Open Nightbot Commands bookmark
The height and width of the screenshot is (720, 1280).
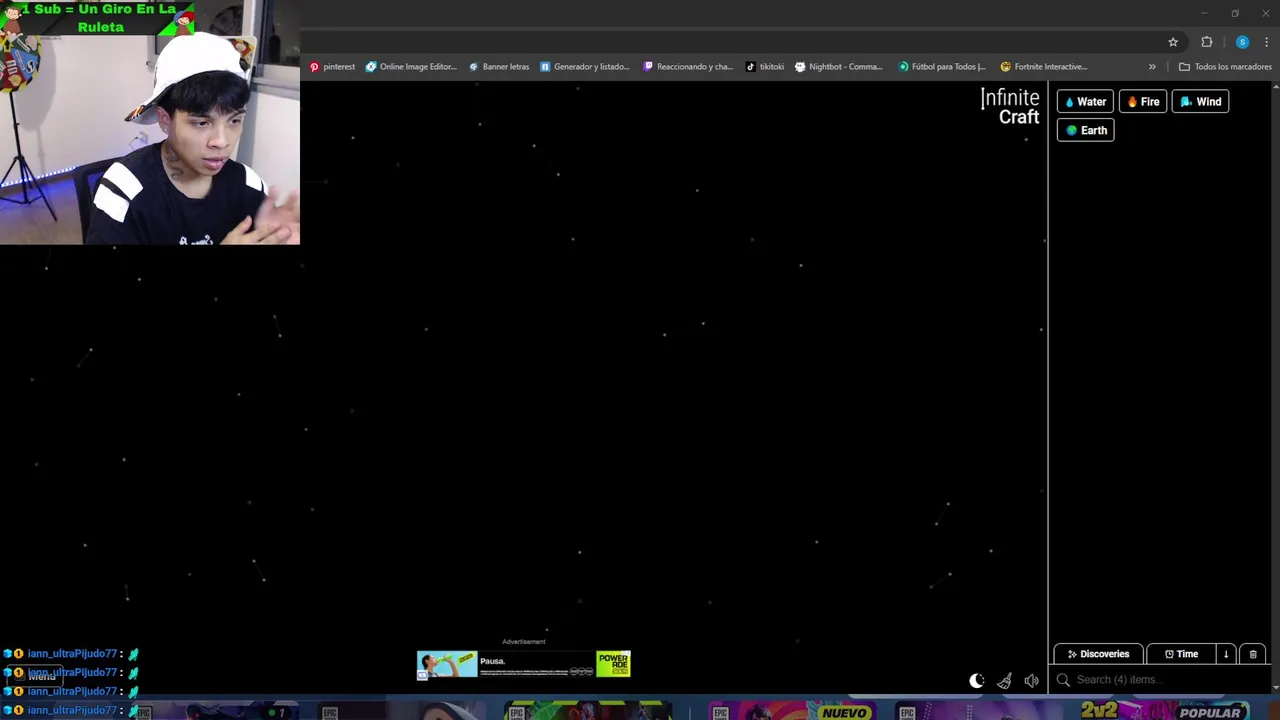839,67
